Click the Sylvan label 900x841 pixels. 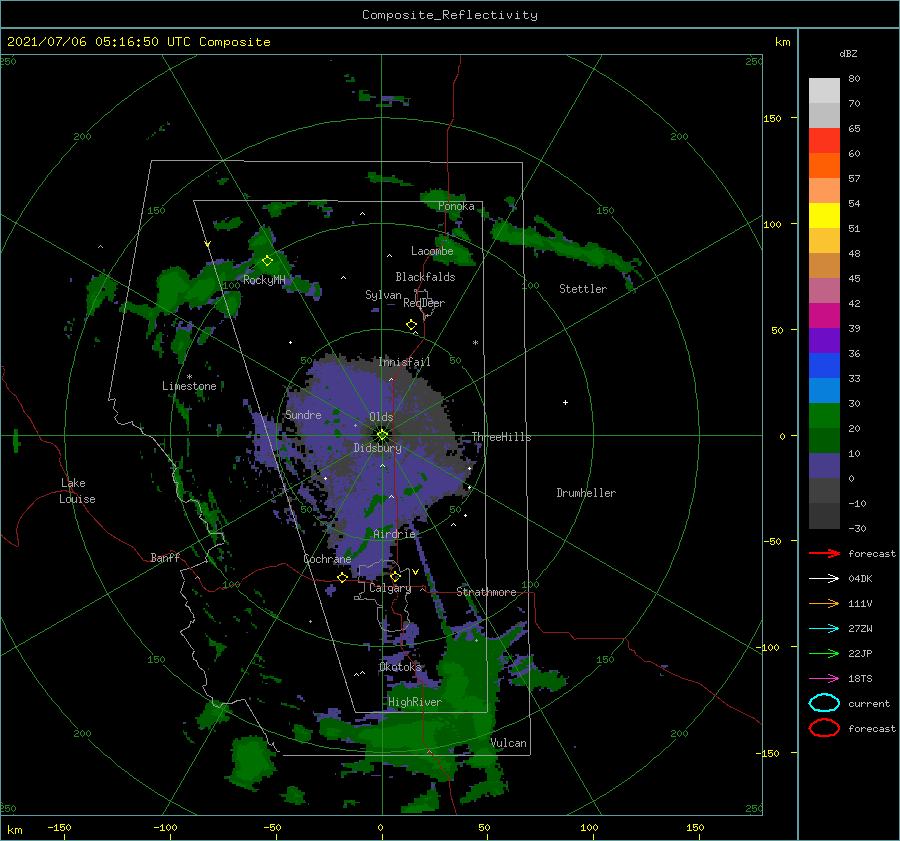click(x=383, y=295)
